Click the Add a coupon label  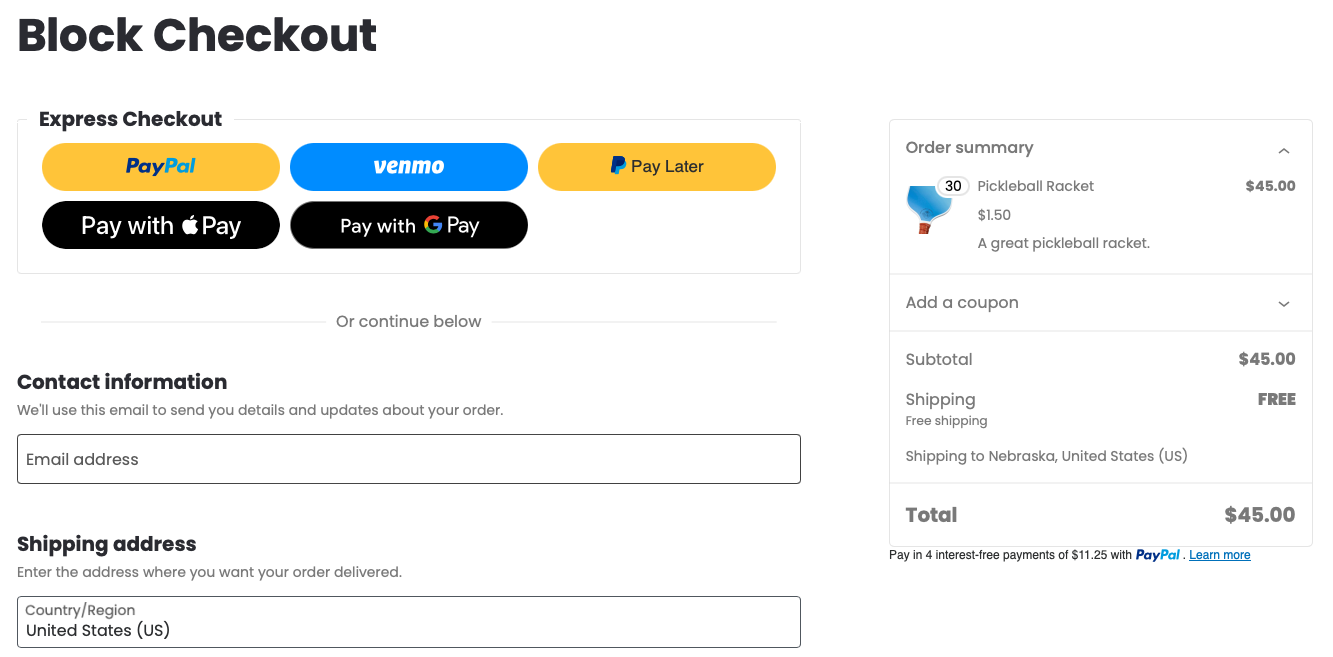tap(961, 303)
